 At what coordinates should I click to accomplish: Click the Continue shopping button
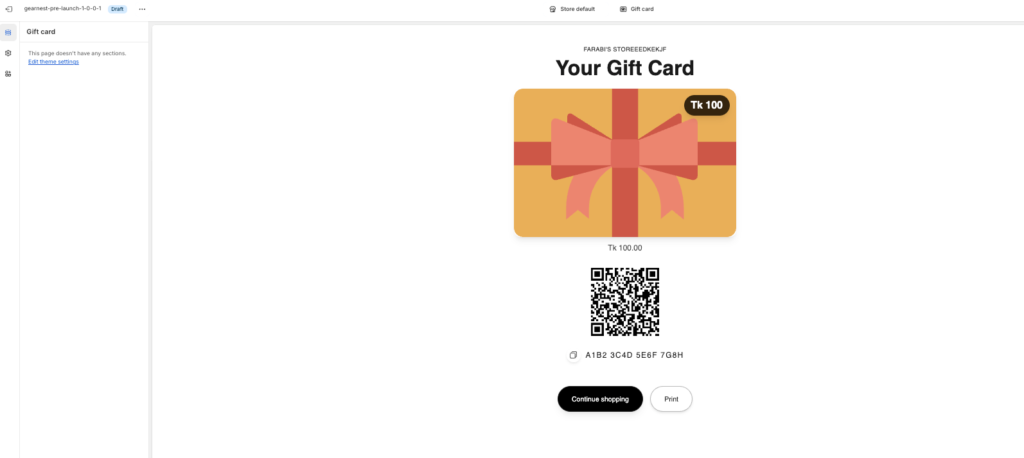tap(600, 399)
